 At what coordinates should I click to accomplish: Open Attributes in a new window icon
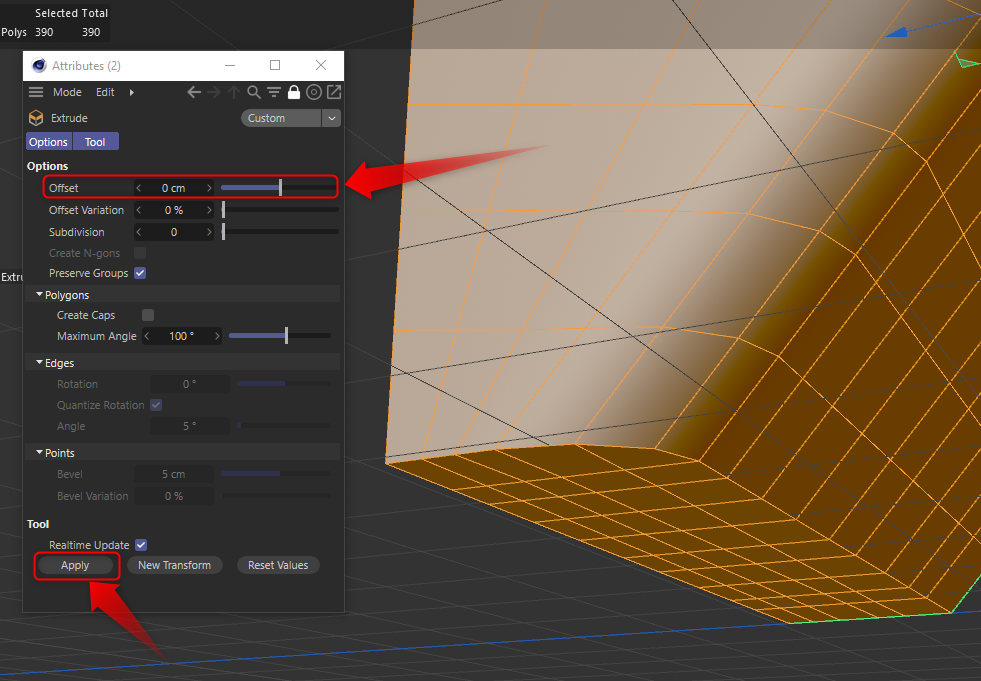click(x=332, y=92)
